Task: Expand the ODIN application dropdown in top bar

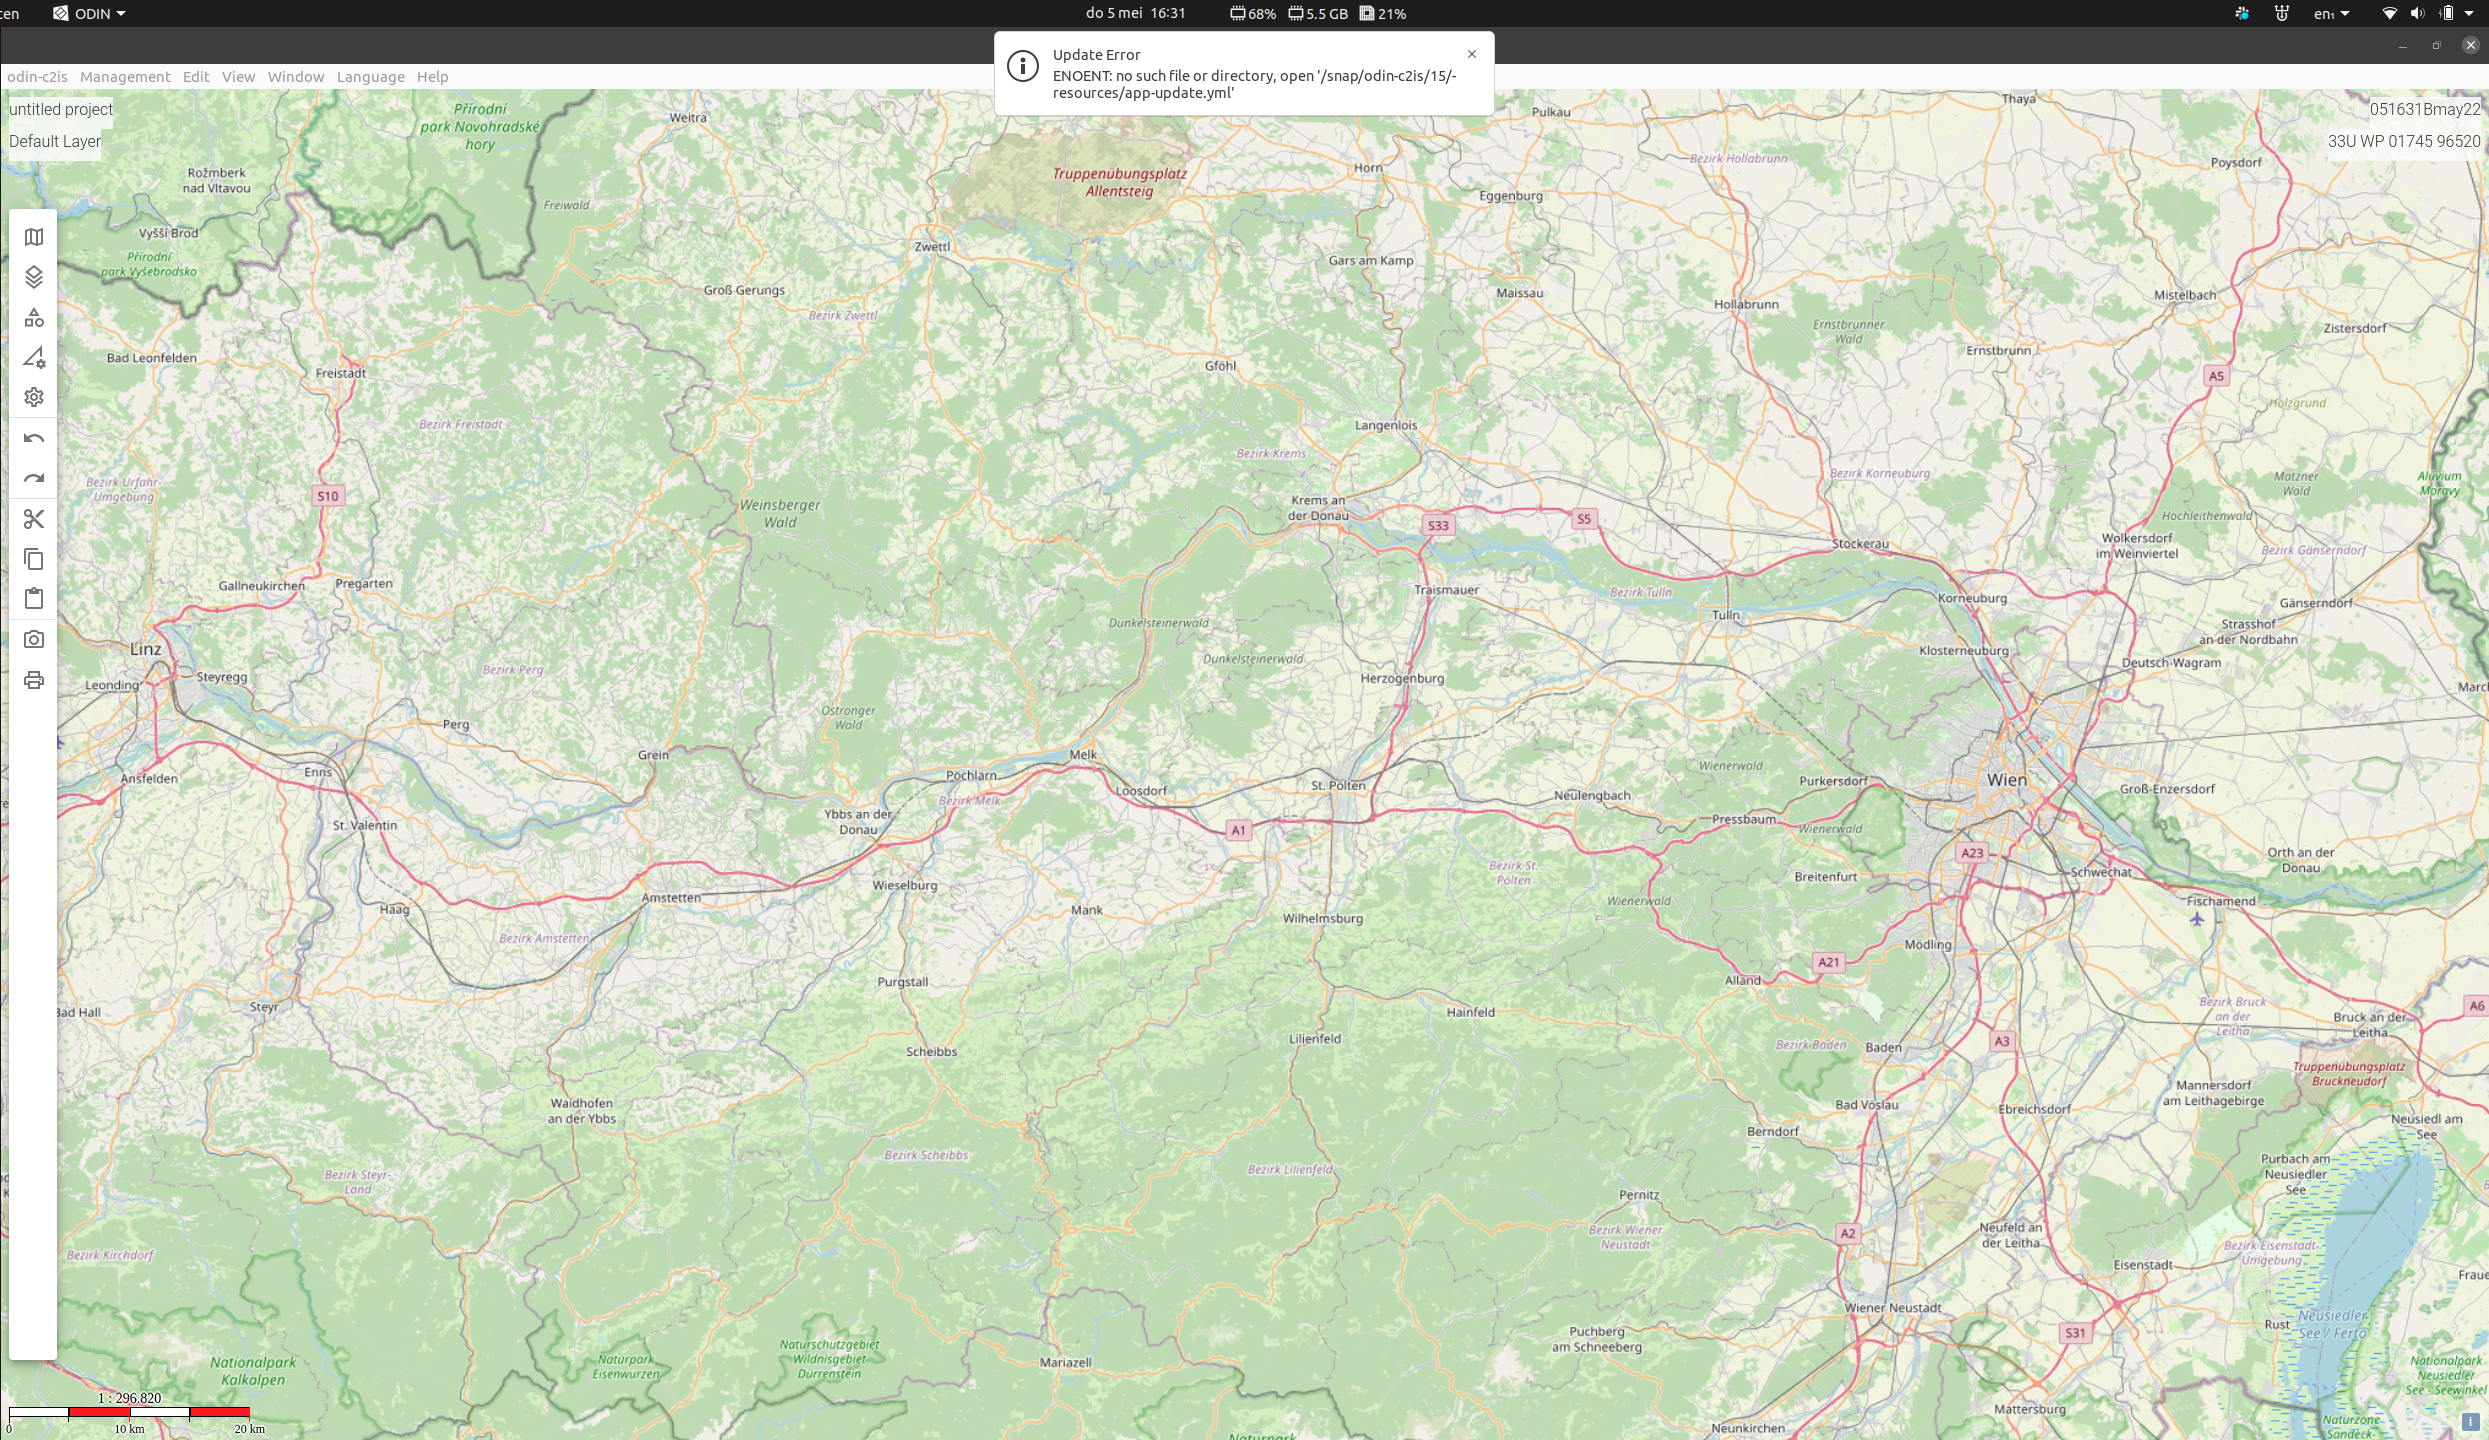Action: point(91,13)
